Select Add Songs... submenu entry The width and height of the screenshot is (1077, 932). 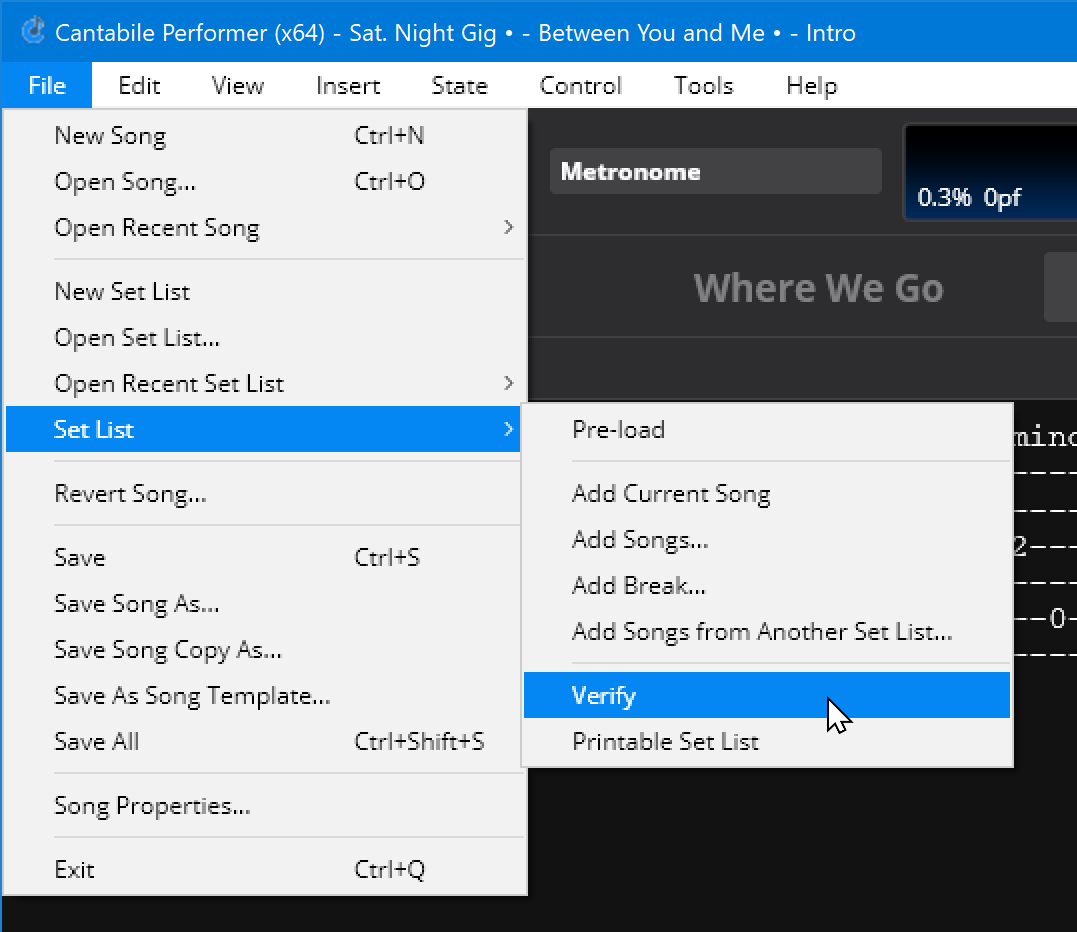(767, 540)
